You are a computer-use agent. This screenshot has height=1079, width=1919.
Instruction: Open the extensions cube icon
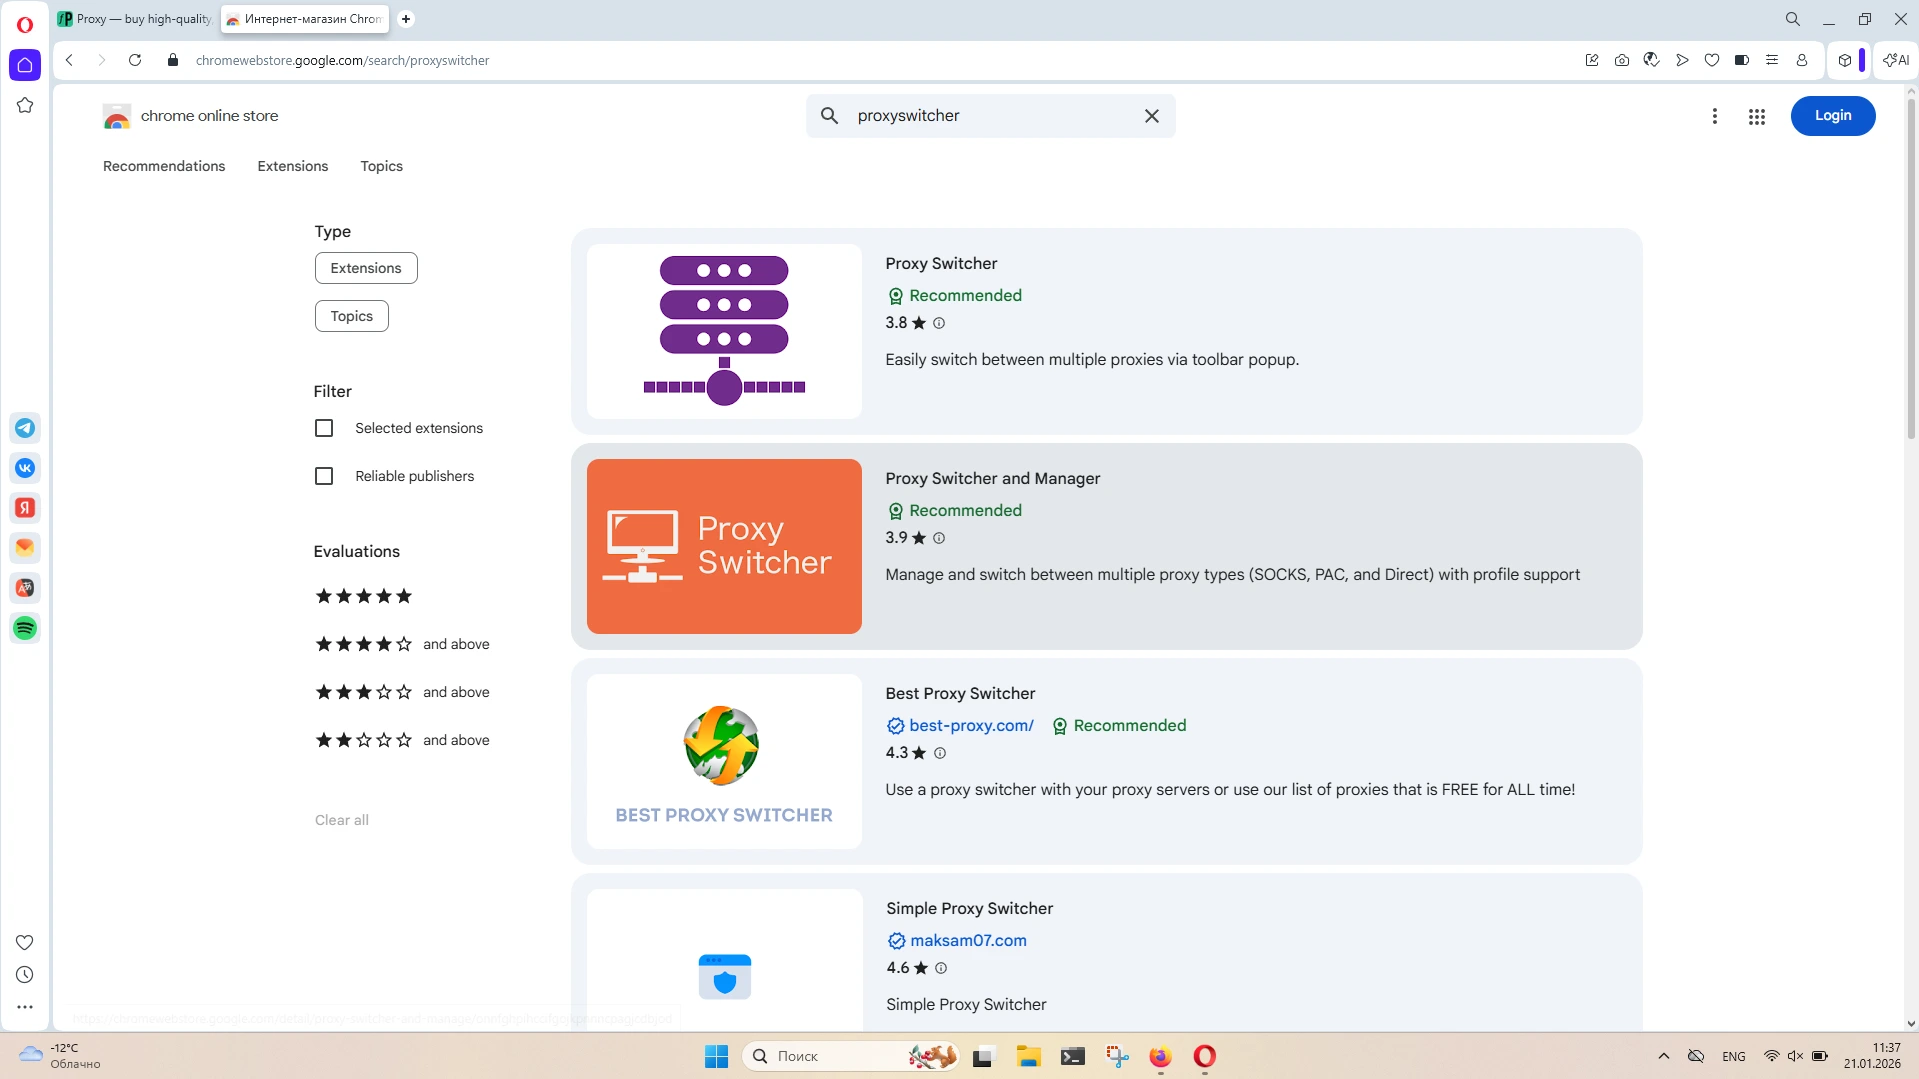(1845, 60)
